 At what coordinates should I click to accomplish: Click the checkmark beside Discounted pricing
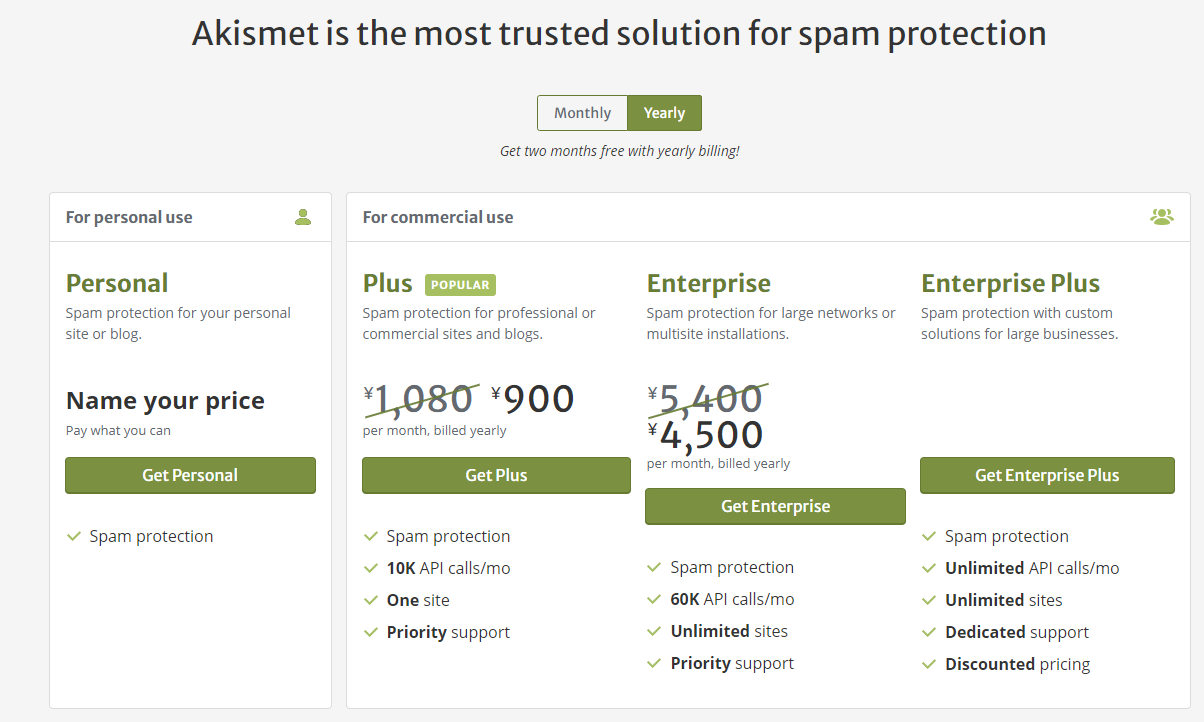pos(929,664)
